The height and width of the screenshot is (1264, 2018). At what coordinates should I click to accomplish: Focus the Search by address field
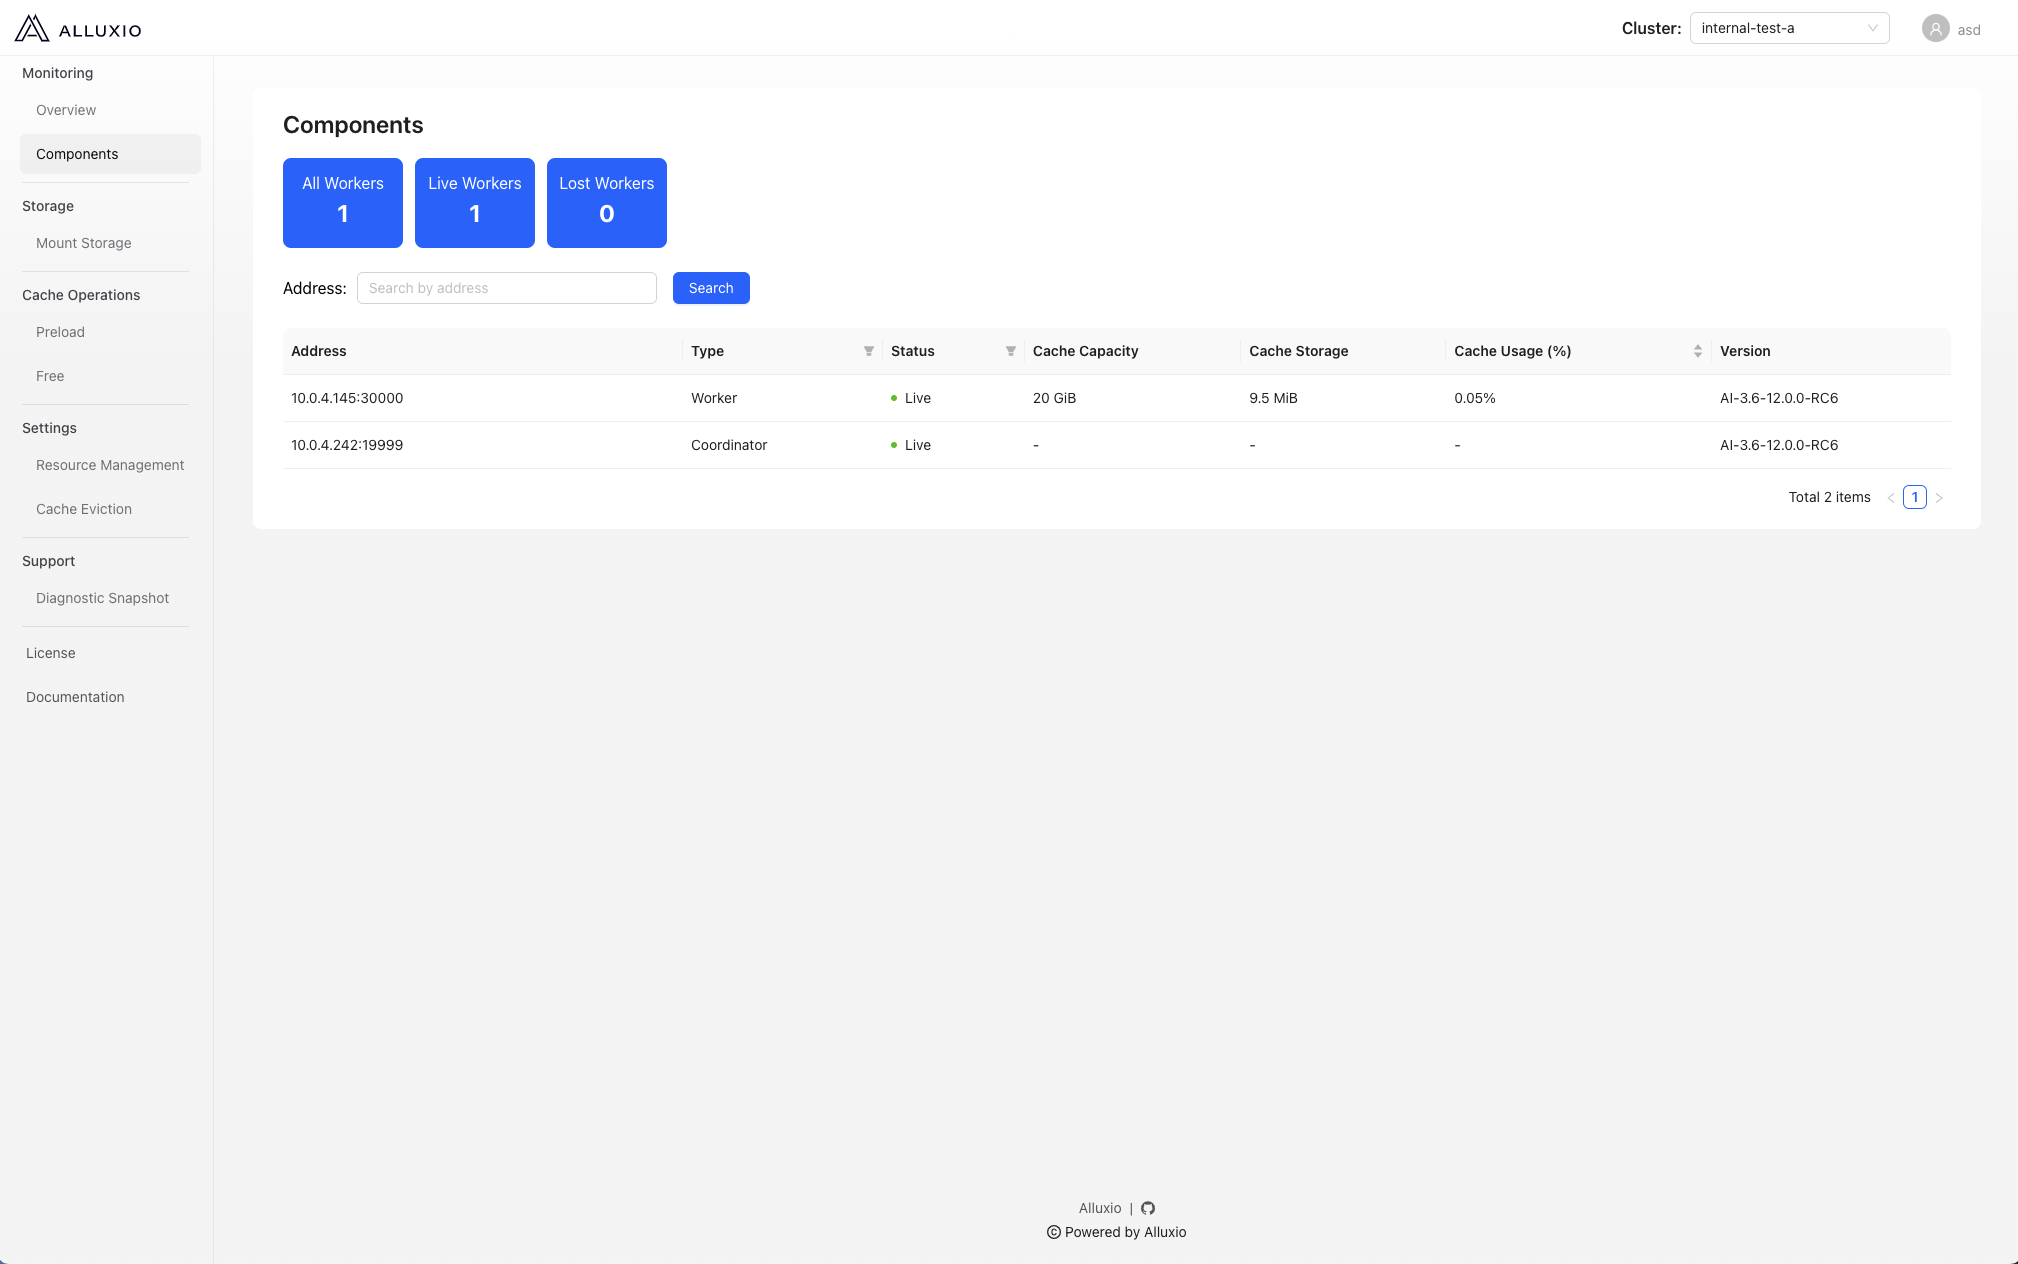(x=506, y=288)
